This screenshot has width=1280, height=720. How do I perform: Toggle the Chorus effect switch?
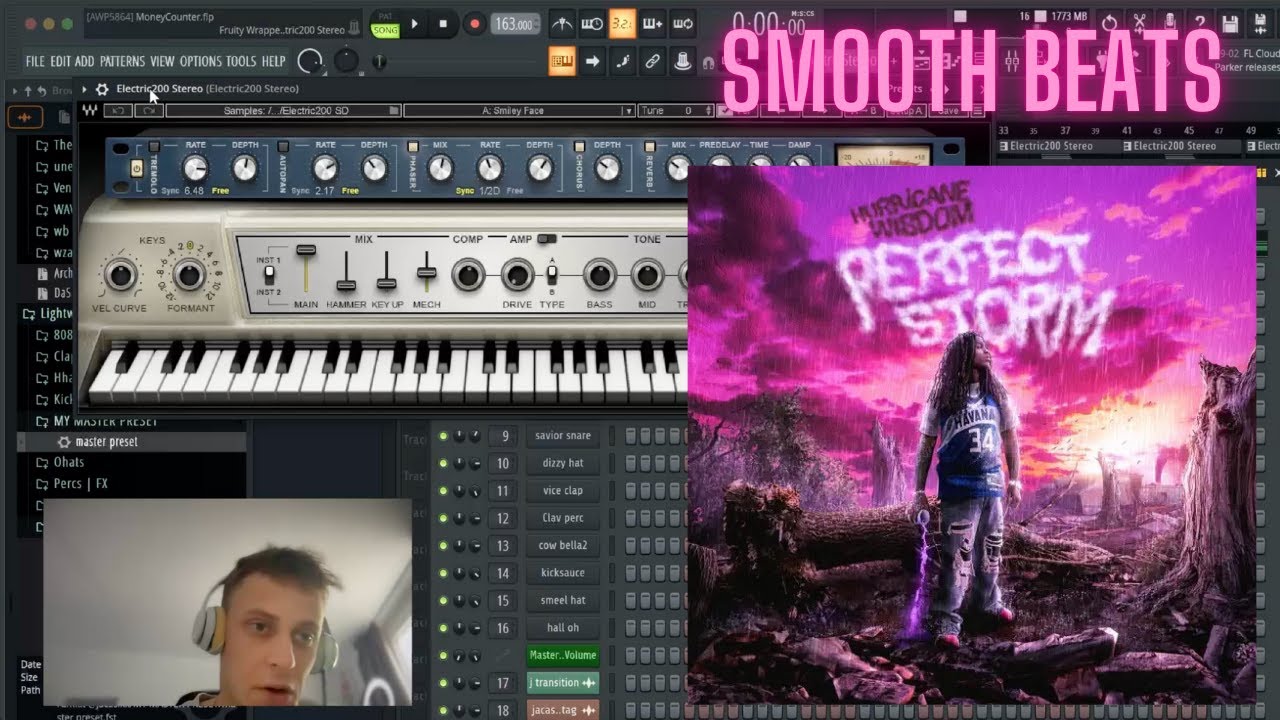[x=579, y=147]
